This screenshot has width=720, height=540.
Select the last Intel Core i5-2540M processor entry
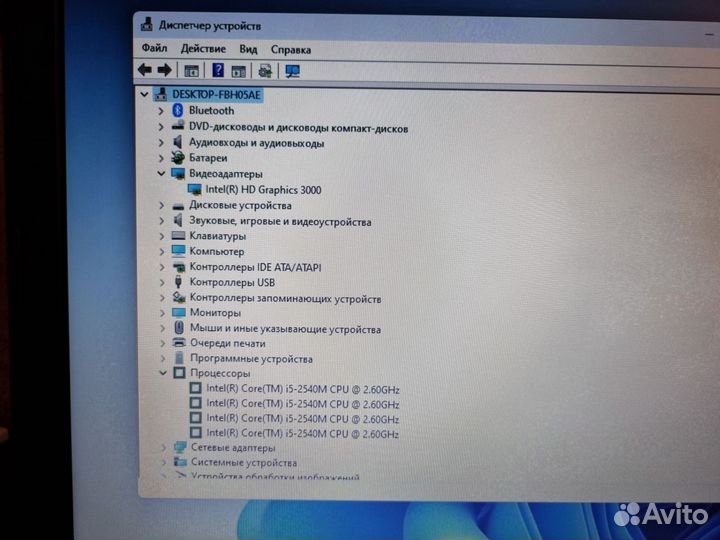303,433
